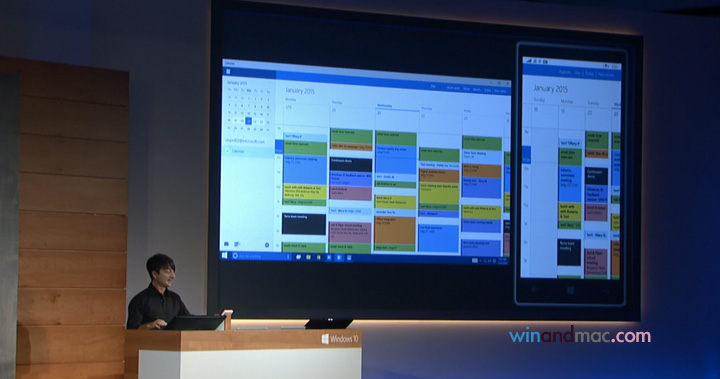The width and height of the screenshot is (720, 379).
Task: Tap New event on the phone calendar
Action: tap(606, 74)
